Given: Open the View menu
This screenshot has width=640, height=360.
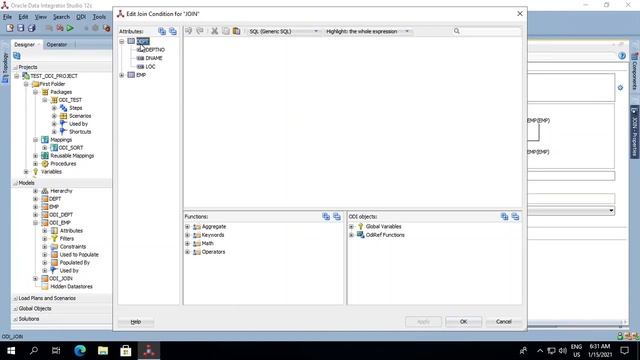Looking at the screenshot, I should coord(40,17).
